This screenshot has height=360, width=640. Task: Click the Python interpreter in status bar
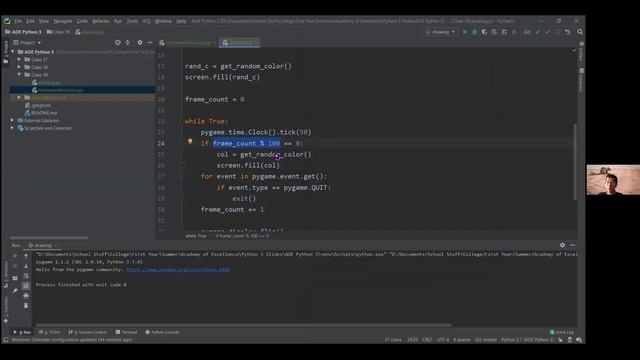[527, 340]
